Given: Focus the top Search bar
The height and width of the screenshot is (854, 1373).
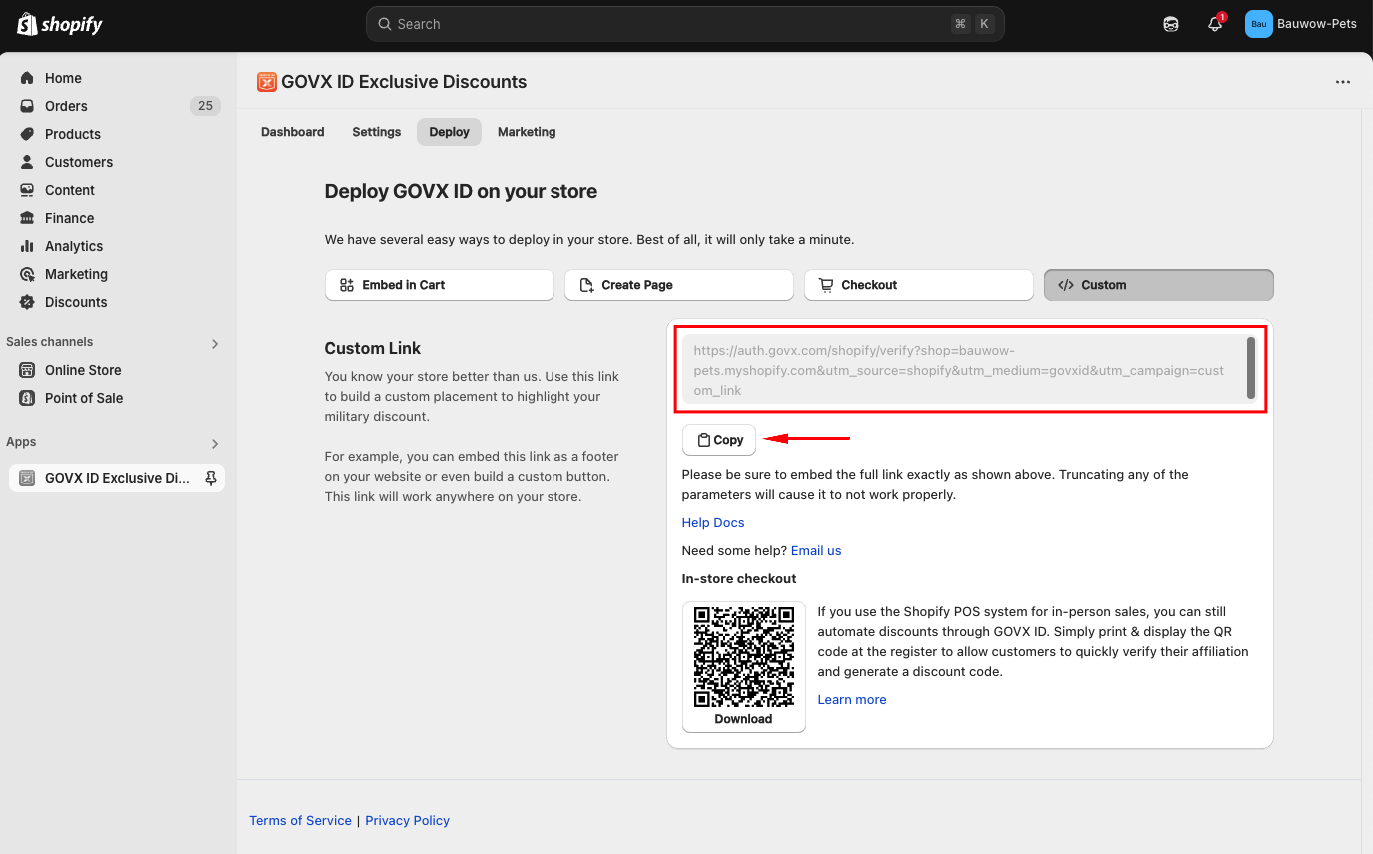Looking at the screenshot, I should coord(685,24).
